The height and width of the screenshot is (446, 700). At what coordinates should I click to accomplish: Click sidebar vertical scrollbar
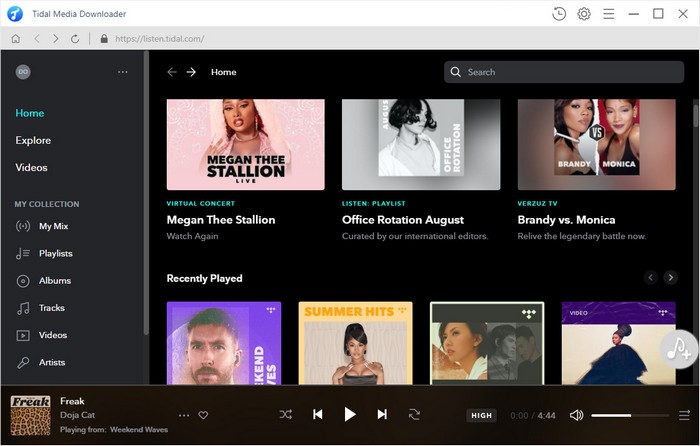(146, 193)
